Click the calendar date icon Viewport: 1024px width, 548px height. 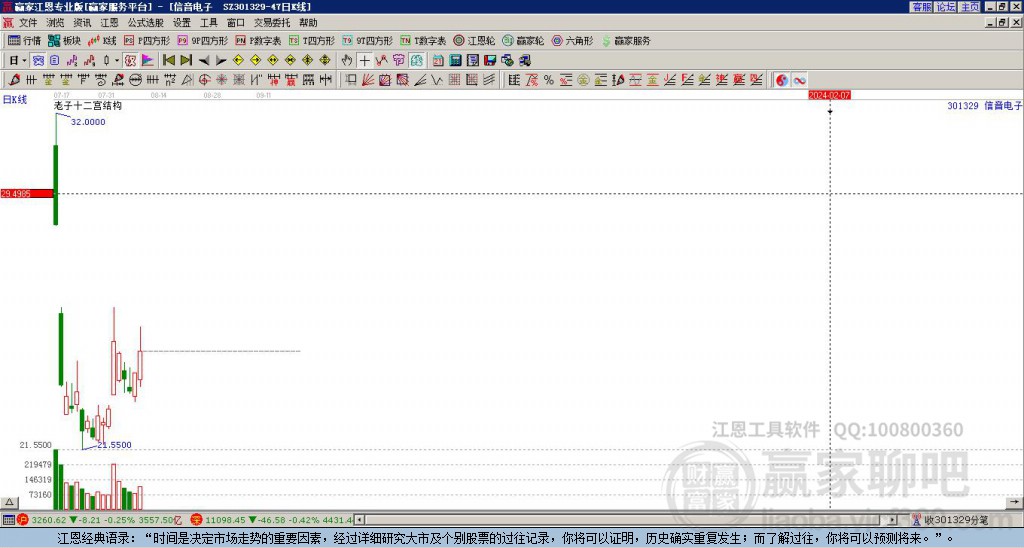(438, 61)
